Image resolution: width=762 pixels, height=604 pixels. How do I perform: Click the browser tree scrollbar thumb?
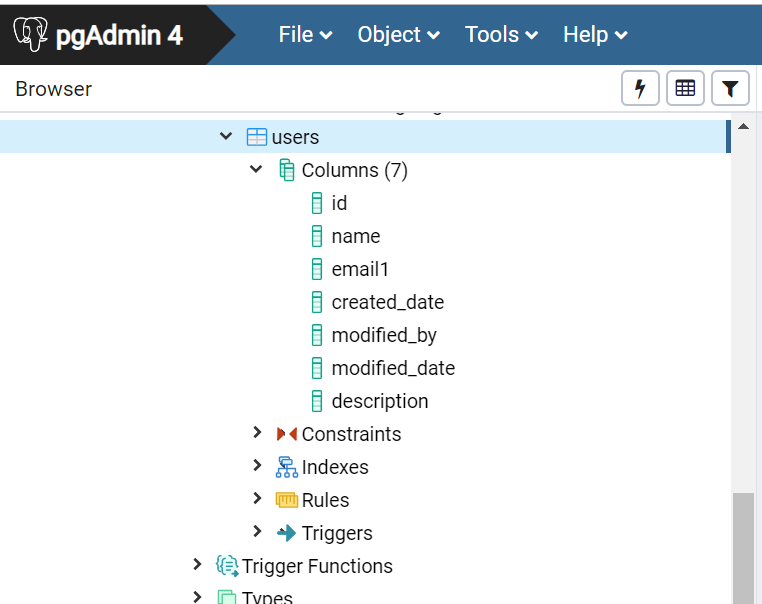click(x=743, y=548)
